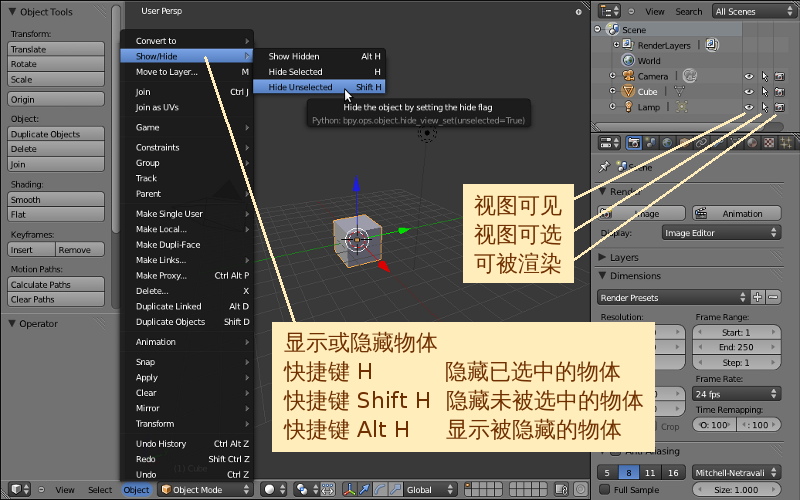
Task: Open the Image Editor display dropdown
Action: [721, 233]
